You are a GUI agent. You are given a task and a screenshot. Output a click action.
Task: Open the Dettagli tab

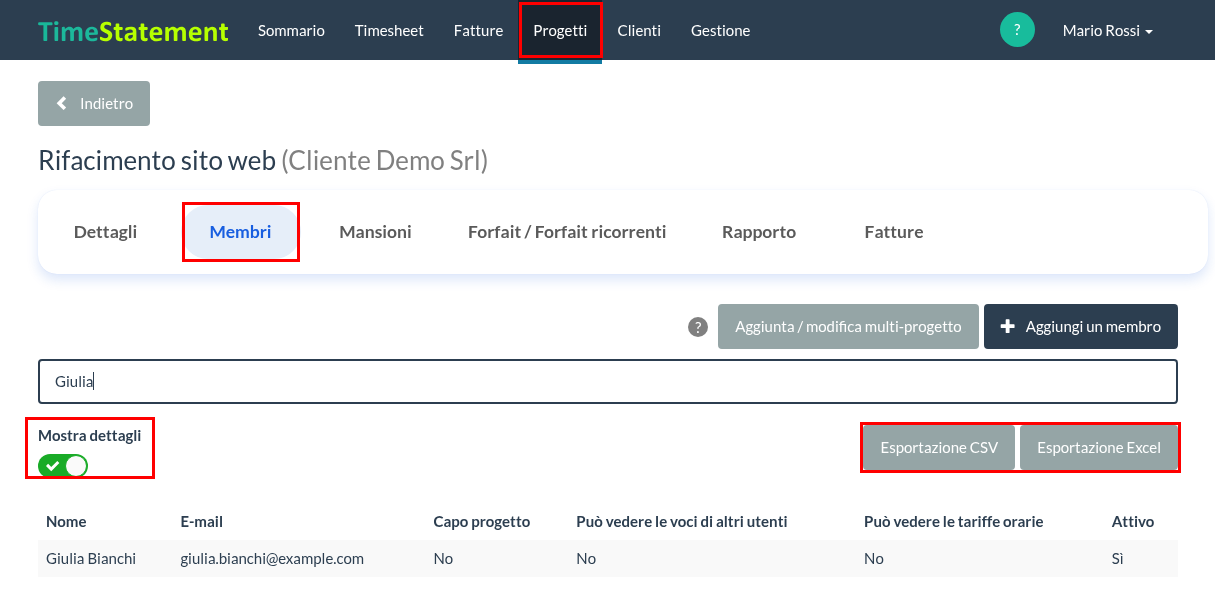pyautogui.click(x=105, y=232)
